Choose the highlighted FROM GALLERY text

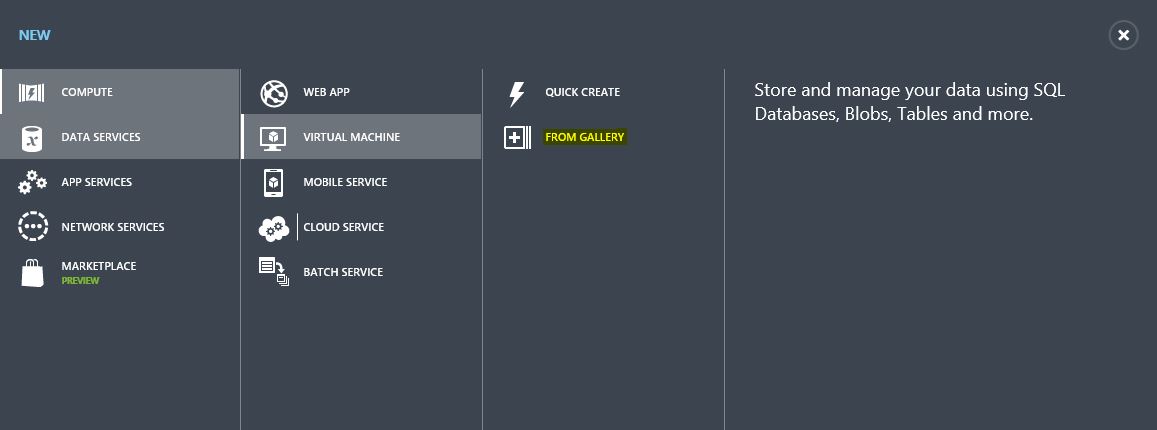click(584, 137)
